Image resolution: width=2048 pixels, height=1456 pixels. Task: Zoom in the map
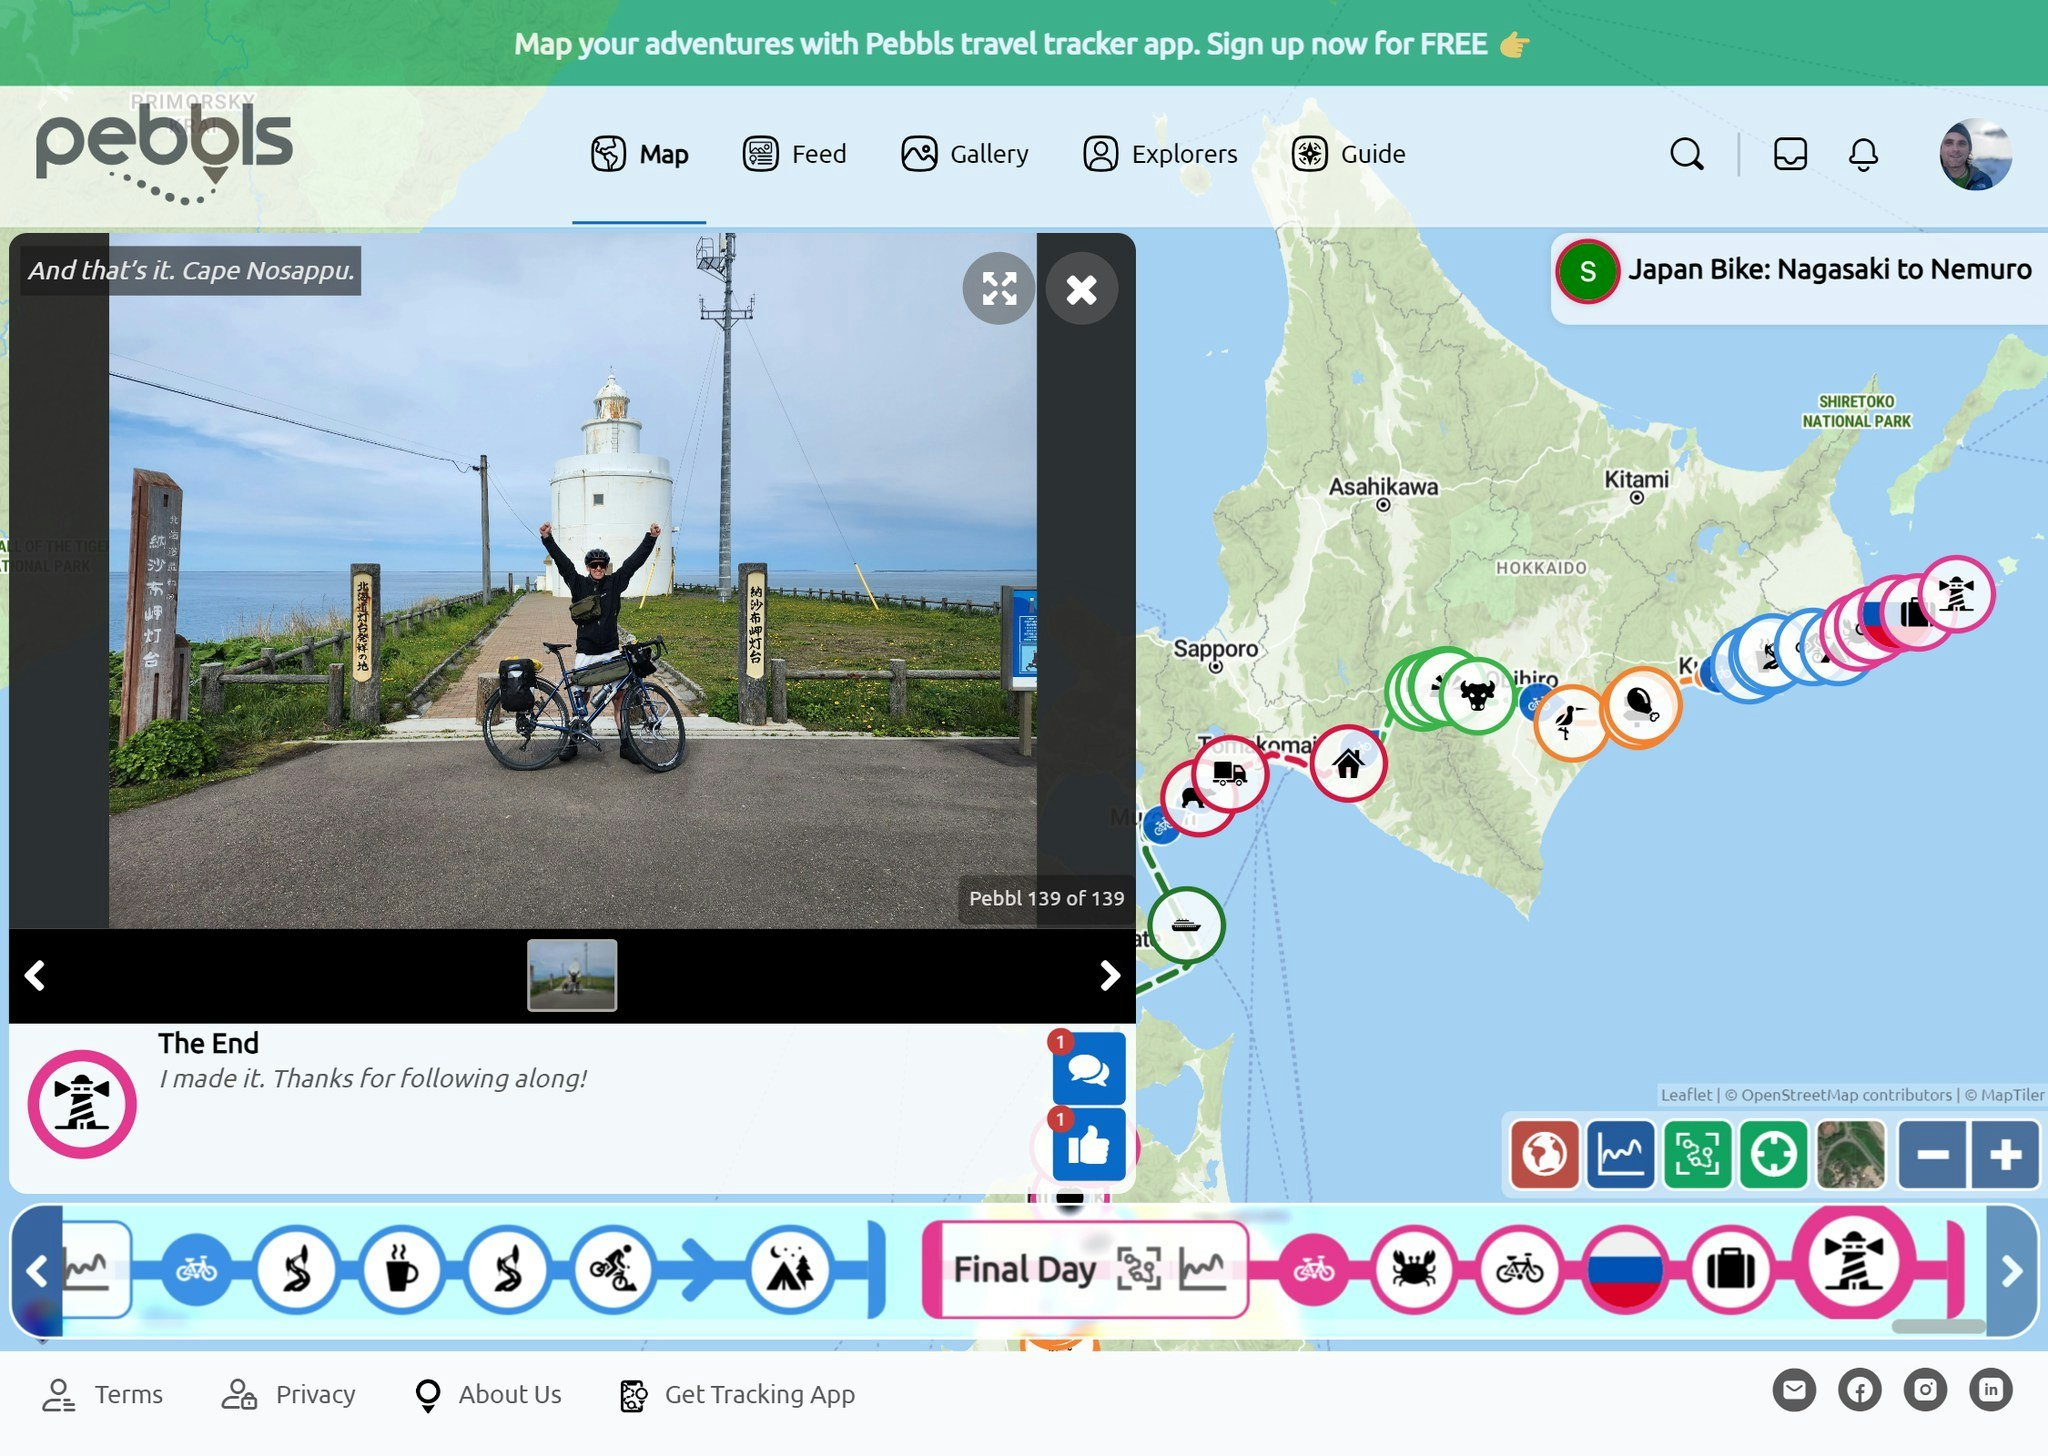pyautogui.click(x=2005, y=1155)
